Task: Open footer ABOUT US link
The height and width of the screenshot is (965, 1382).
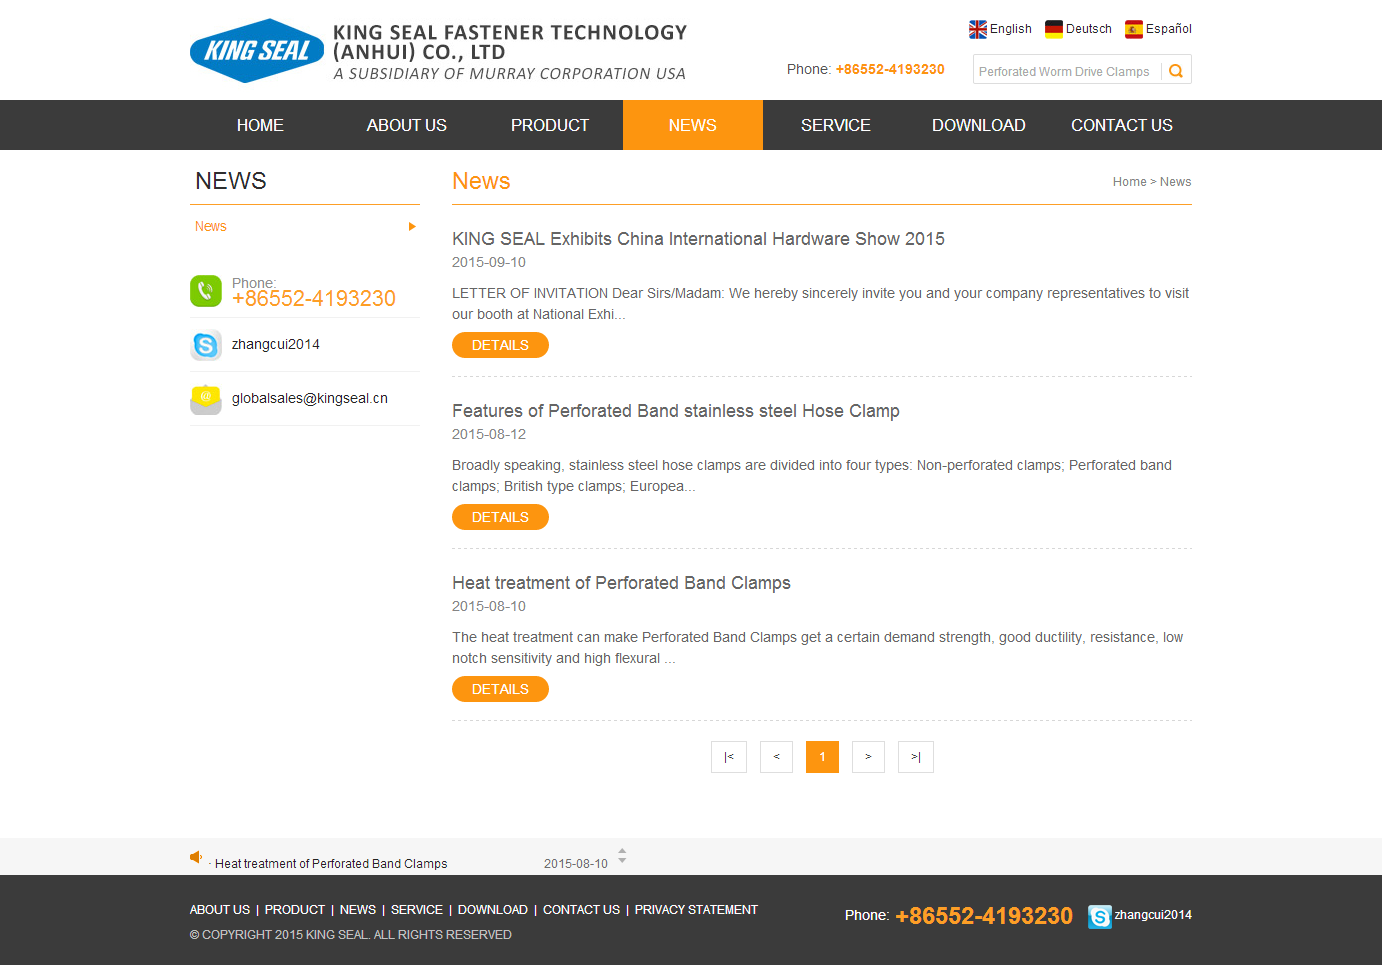Action: point(220,910)
